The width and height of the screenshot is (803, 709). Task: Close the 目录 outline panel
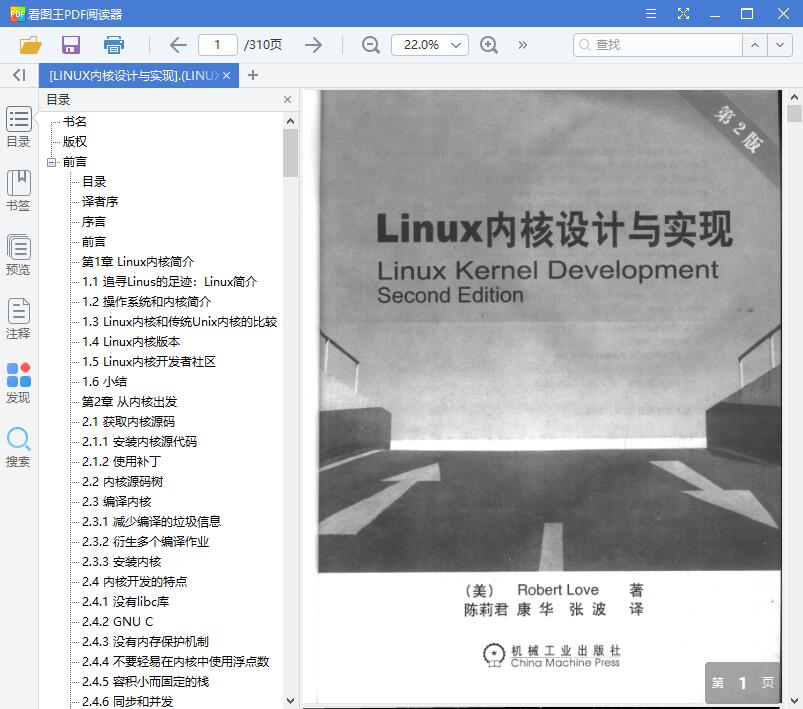coord(287,99)
